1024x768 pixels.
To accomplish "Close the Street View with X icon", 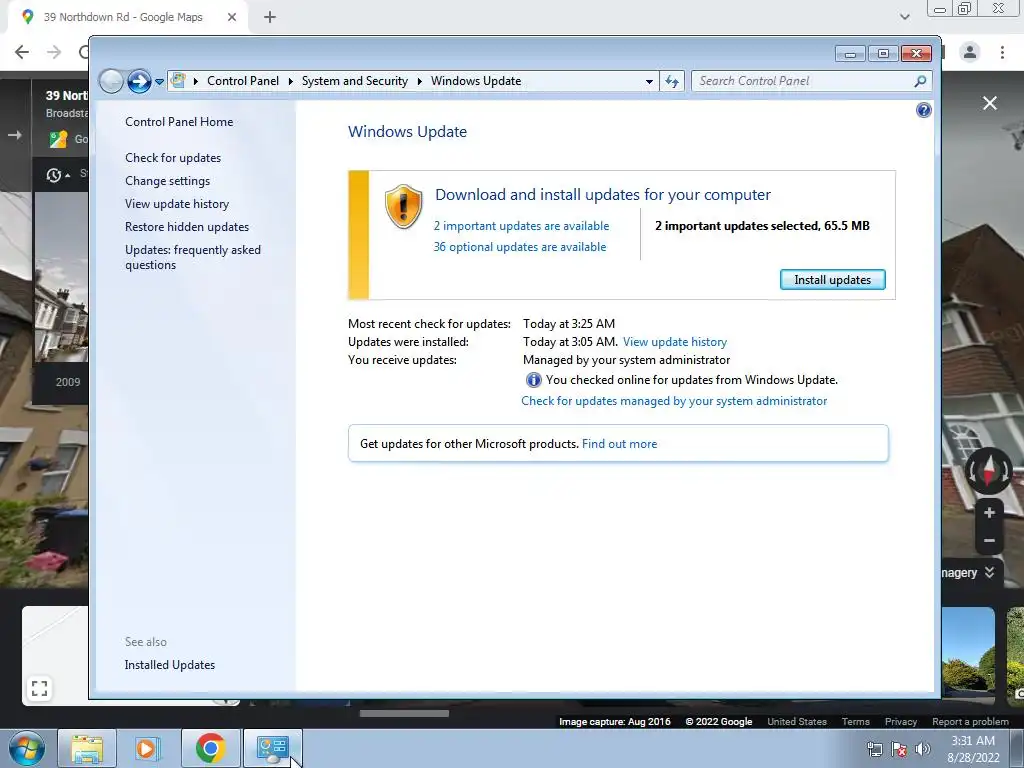I will (x=990, y=103).
